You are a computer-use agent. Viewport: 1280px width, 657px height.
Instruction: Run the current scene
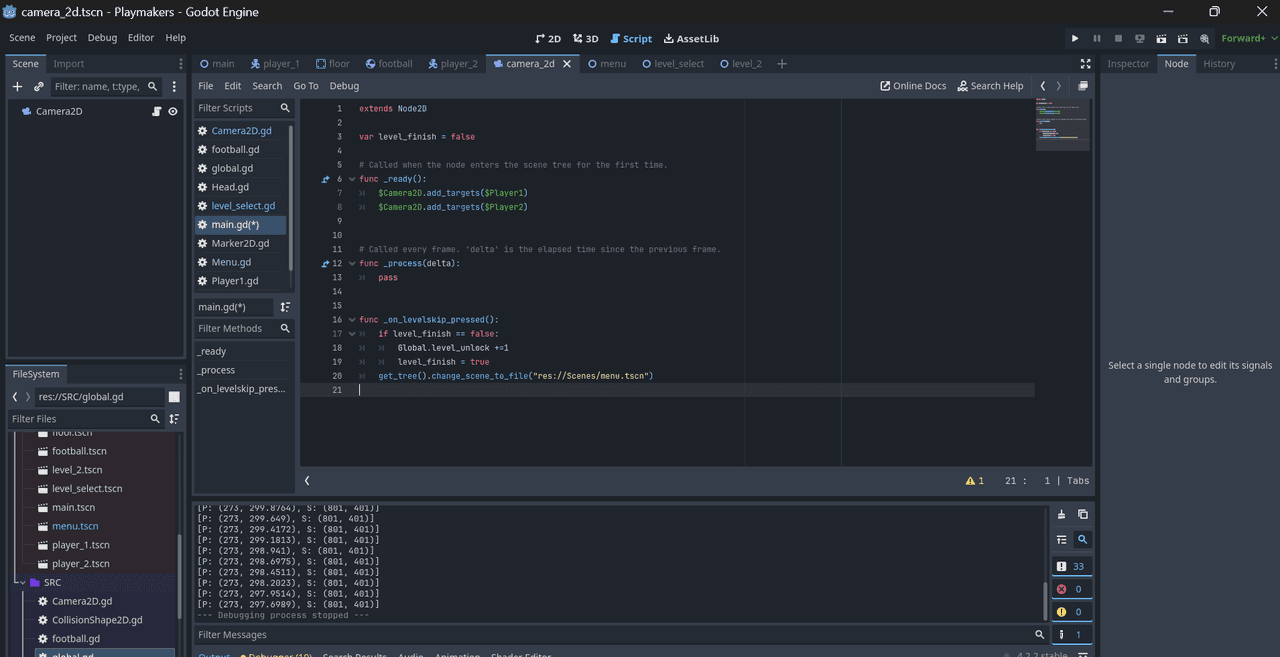tap(1161, 39)
